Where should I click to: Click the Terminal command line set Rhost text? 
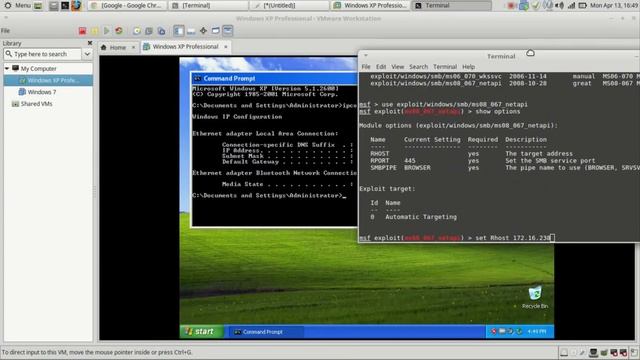[513, 238]
